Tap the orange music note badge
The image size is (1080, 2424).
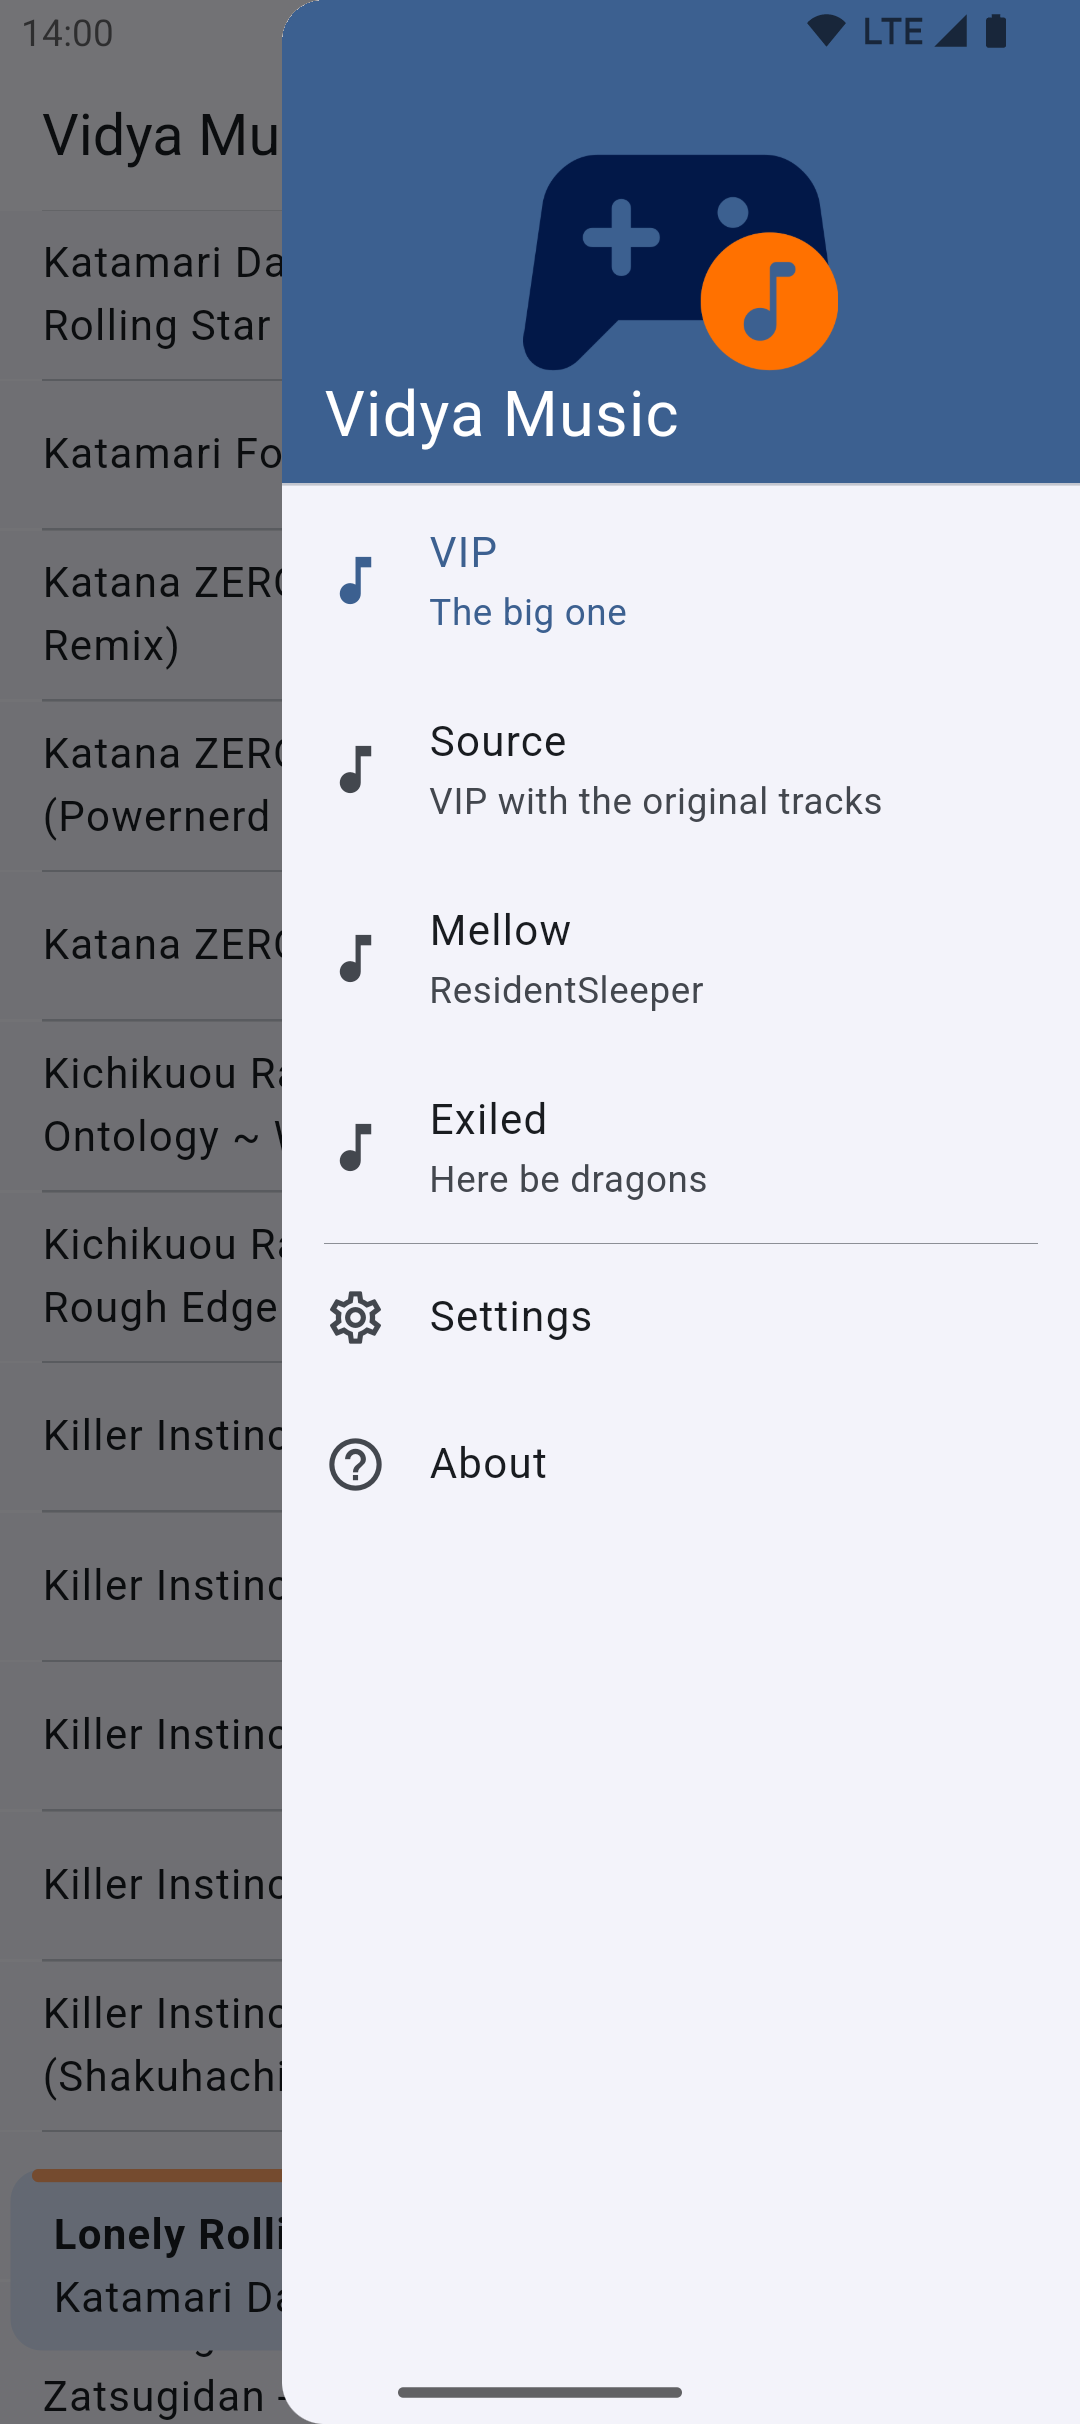769,301
